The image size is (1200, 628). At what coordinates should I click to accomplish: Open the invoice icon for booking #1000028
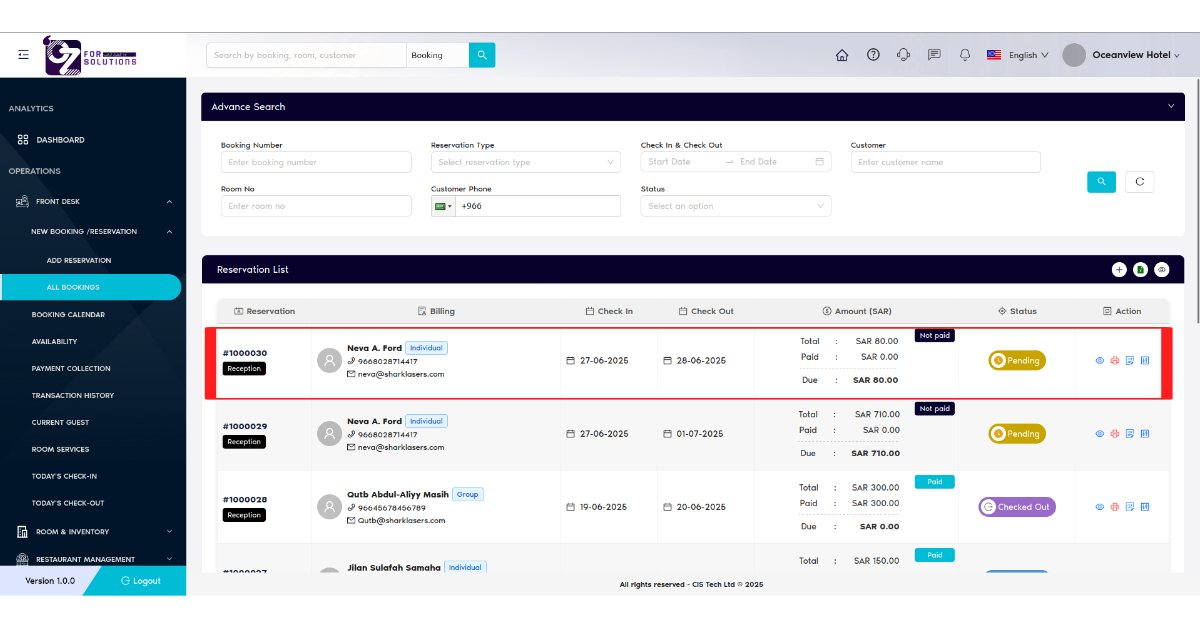(x=1144, y=507)
